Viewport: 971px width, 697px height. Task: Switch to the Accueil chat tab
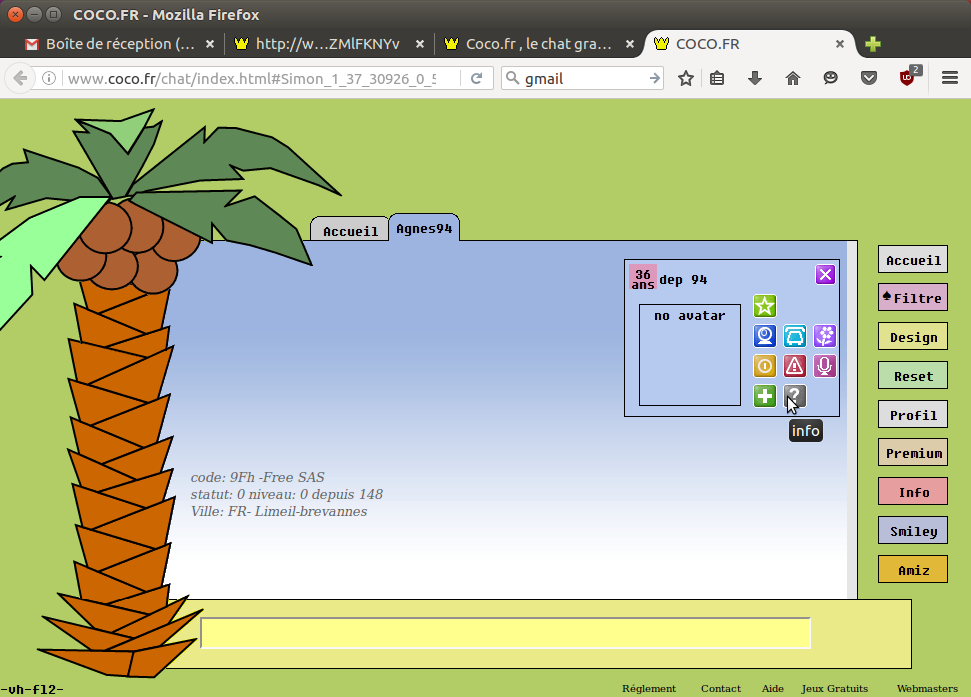[x=350, y=230]
